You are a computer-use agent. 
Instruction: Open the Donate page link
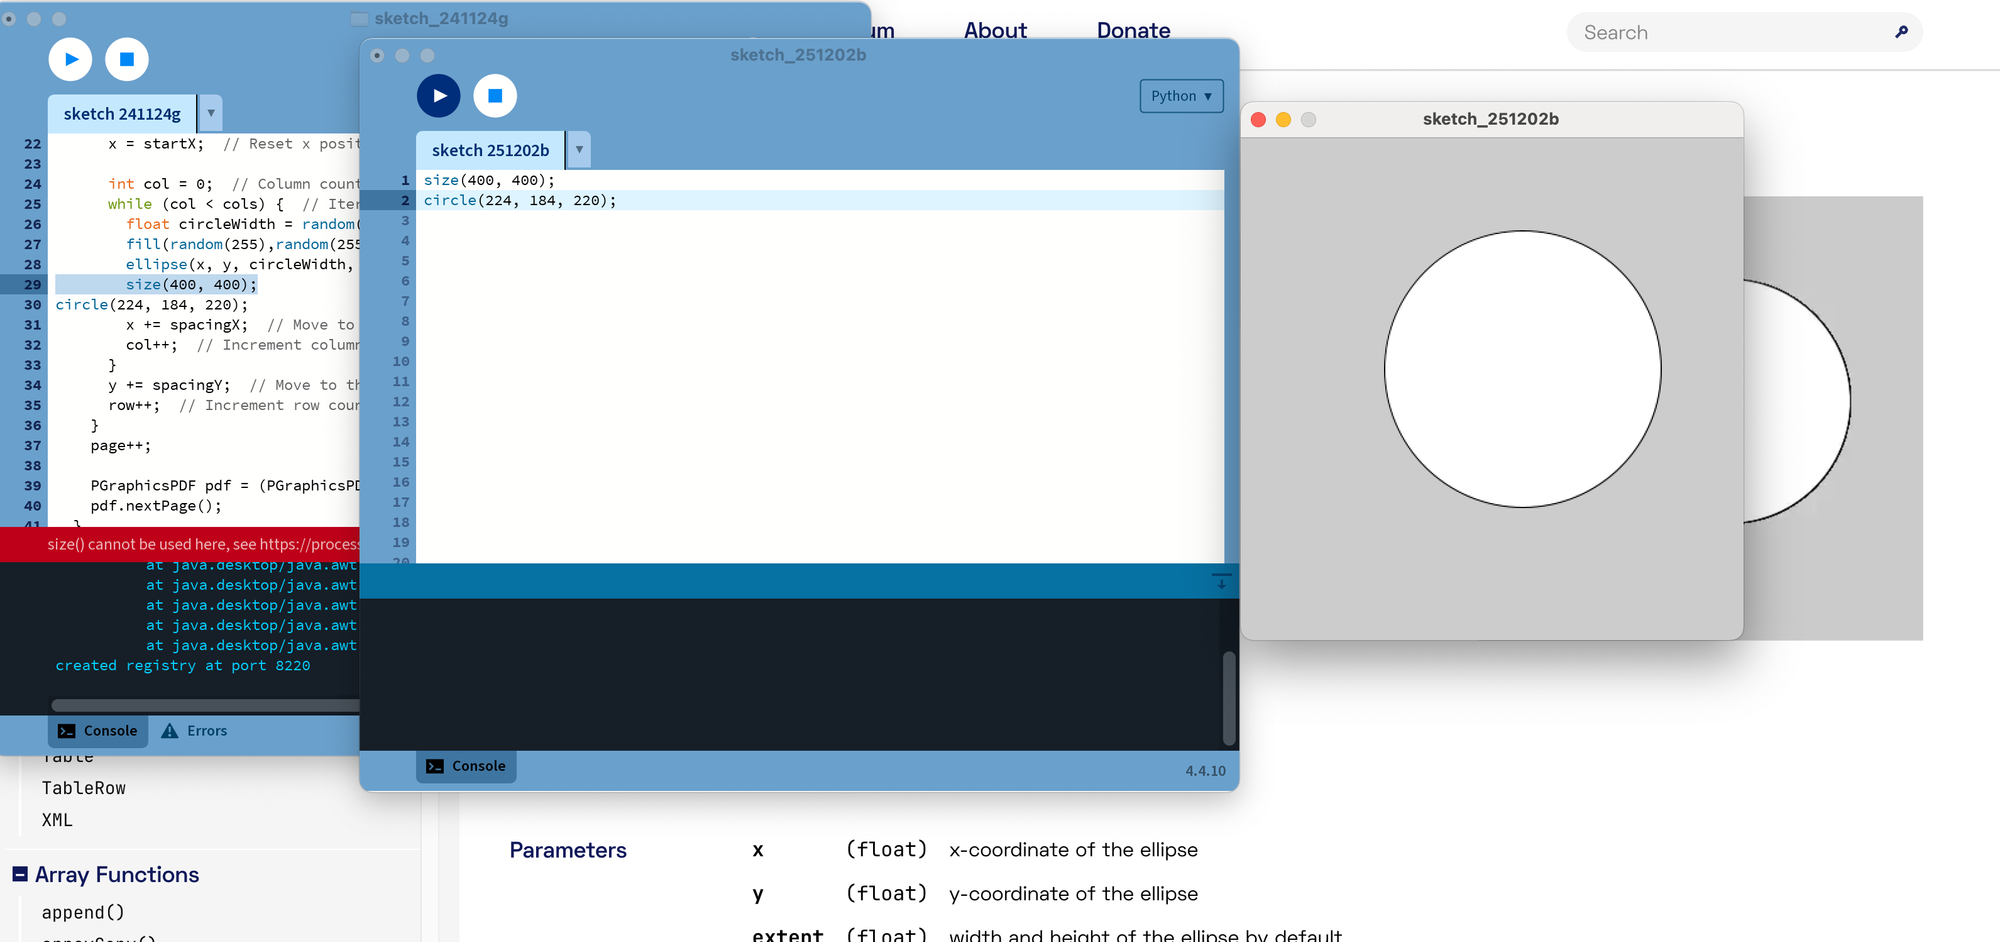[x=1133, y=31]
